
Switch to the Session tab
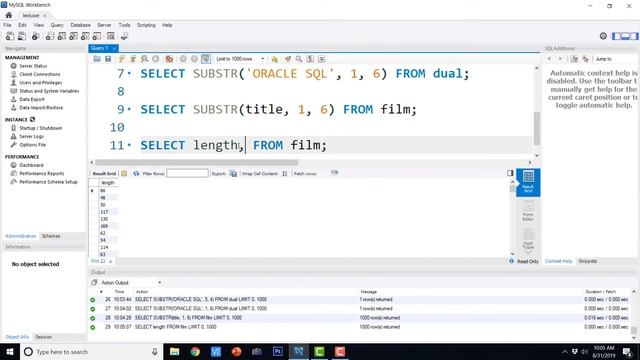tap(43, 337)
